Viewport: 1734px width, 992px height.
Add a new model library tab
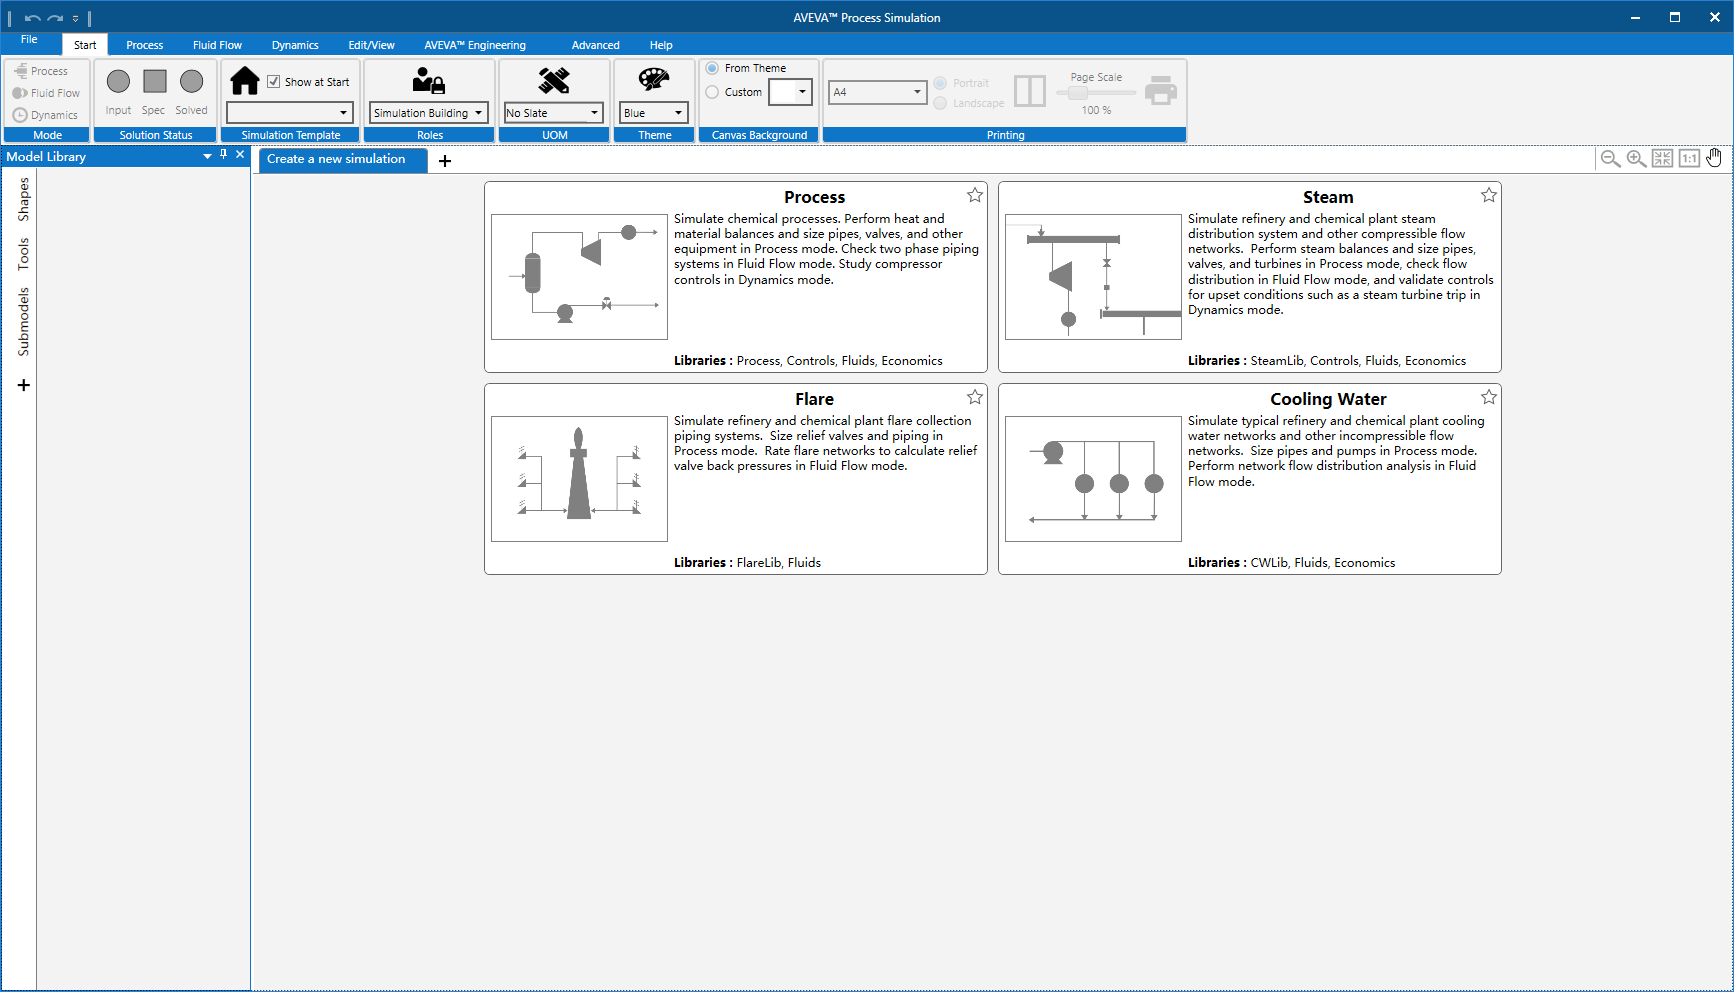pyautogui.click(x=24, y=385)
